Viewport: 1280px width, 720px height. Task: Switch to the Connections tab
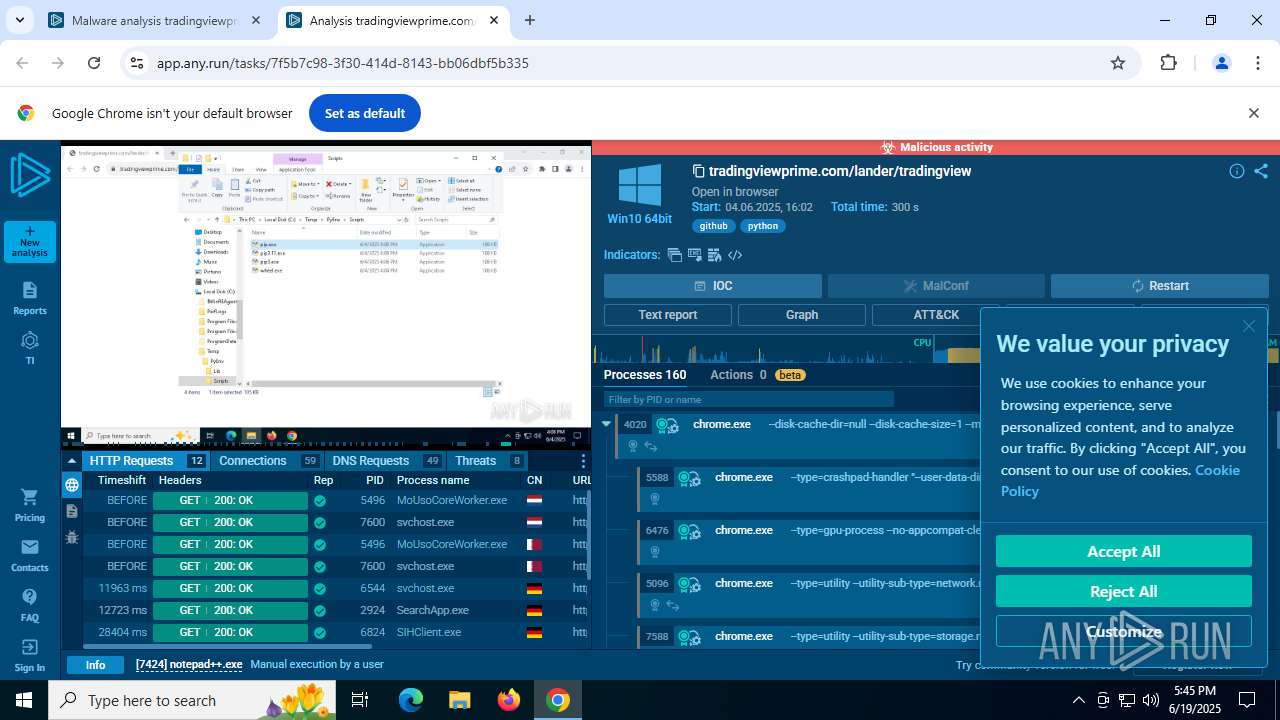[x=268, y=461]
